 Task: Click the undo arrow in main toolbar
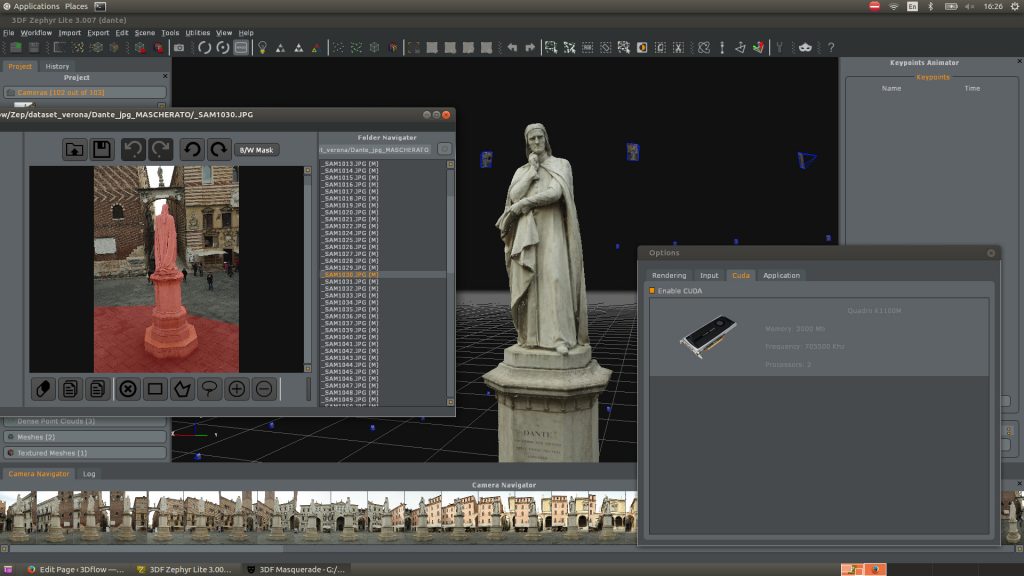[x=512, y=48]
